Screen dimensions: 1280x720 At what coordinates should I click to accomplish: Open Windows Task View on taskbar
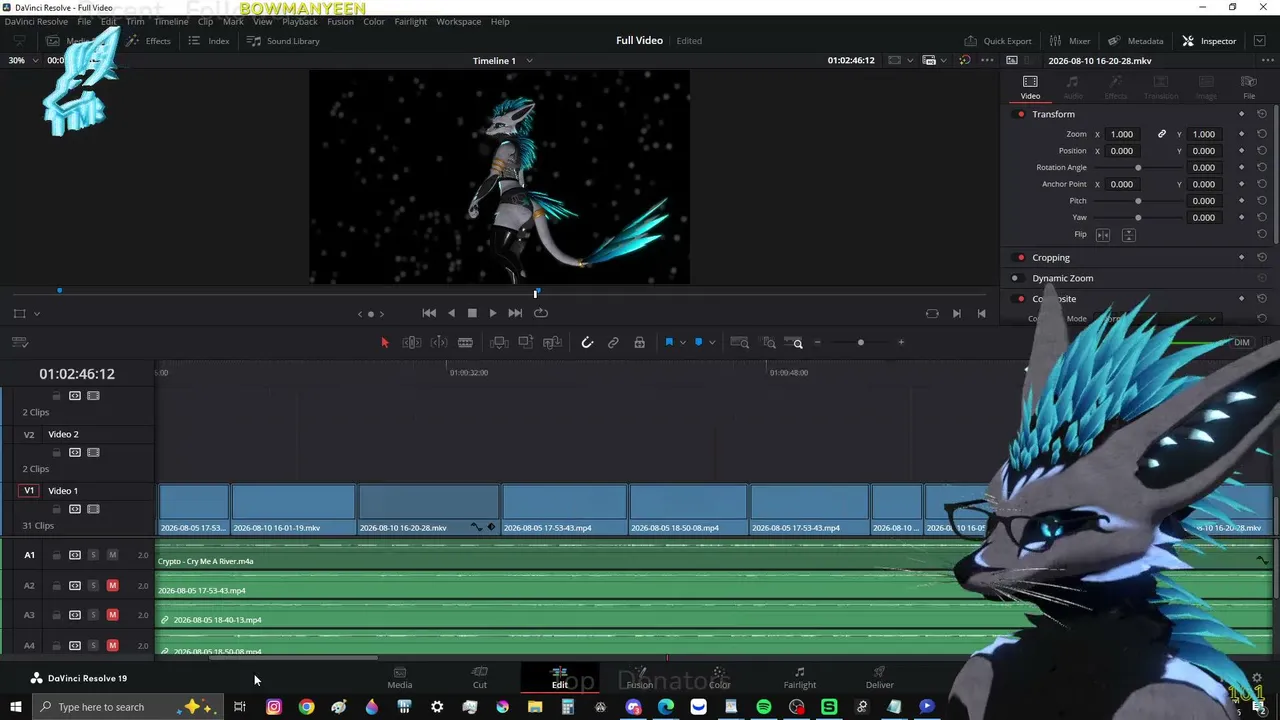coord(240,707)
